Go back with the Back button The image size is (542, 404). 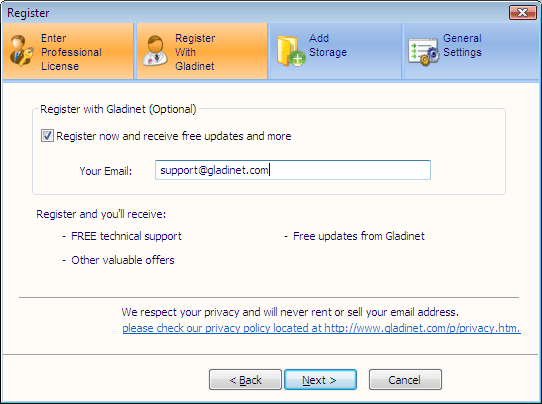click(x=245, y=380)
